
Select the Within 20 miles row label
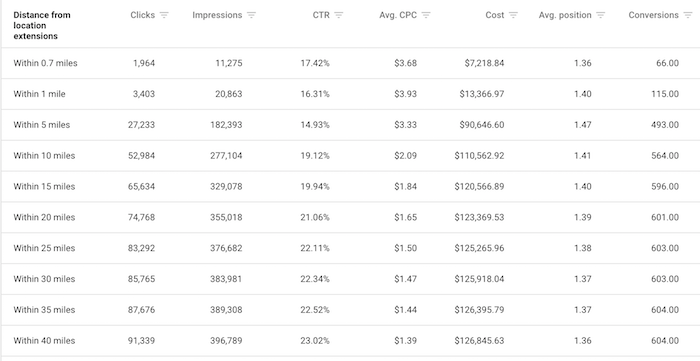[x=44, y=217]
